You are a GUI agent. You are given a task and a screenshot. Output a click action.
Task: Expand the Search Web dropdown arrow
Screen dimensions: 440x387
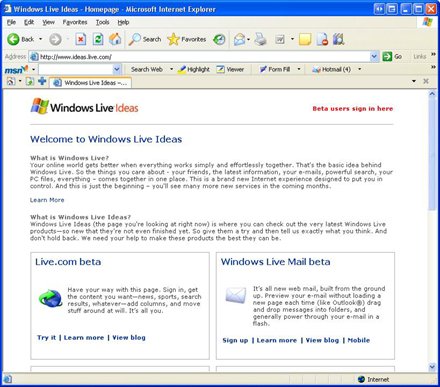click(172, 69)
